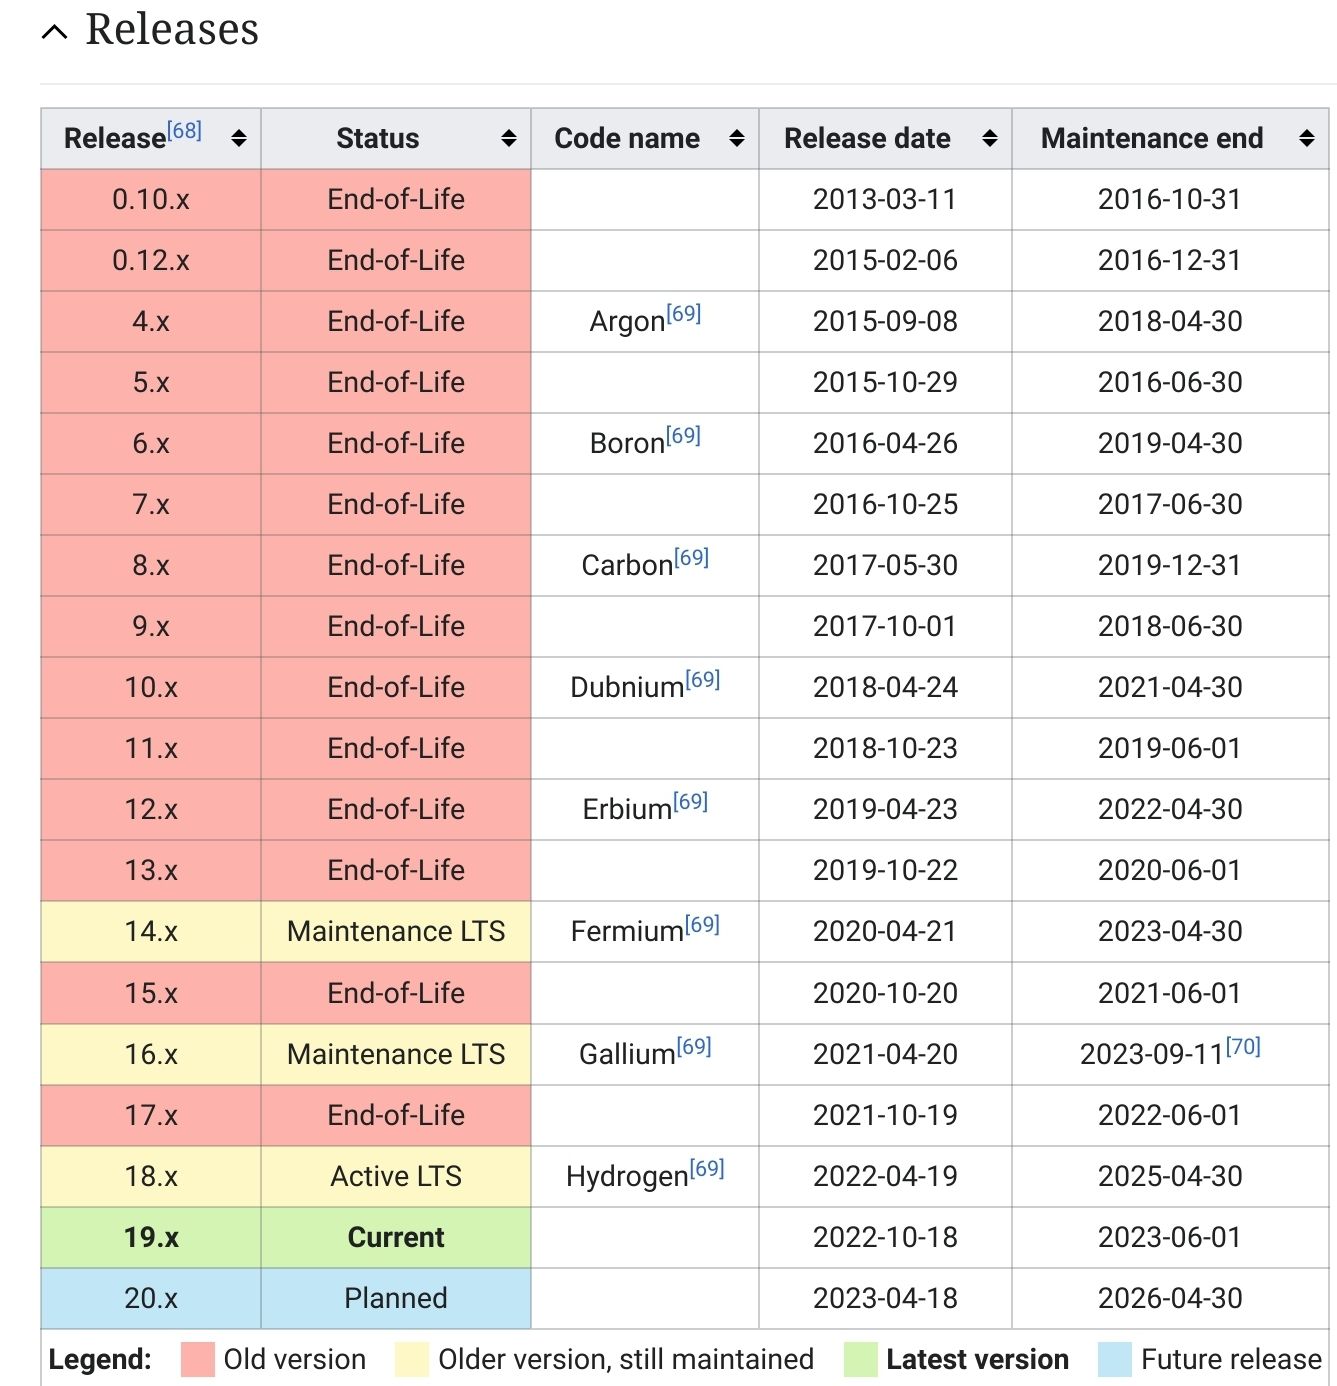The height and width of the screenshot is (1386, 1337).
Task: Click 'Maintenance LTS' status for 16.x
Action: tap(396, 1055)
